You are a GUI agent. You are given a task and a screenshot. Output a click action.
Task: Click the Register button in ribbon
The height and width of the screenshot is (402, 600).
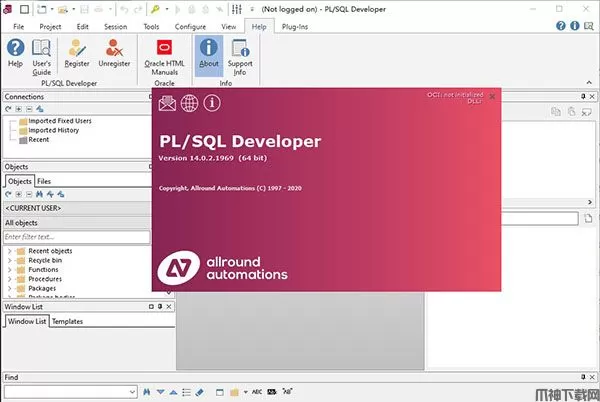click(x=77, y=53)
